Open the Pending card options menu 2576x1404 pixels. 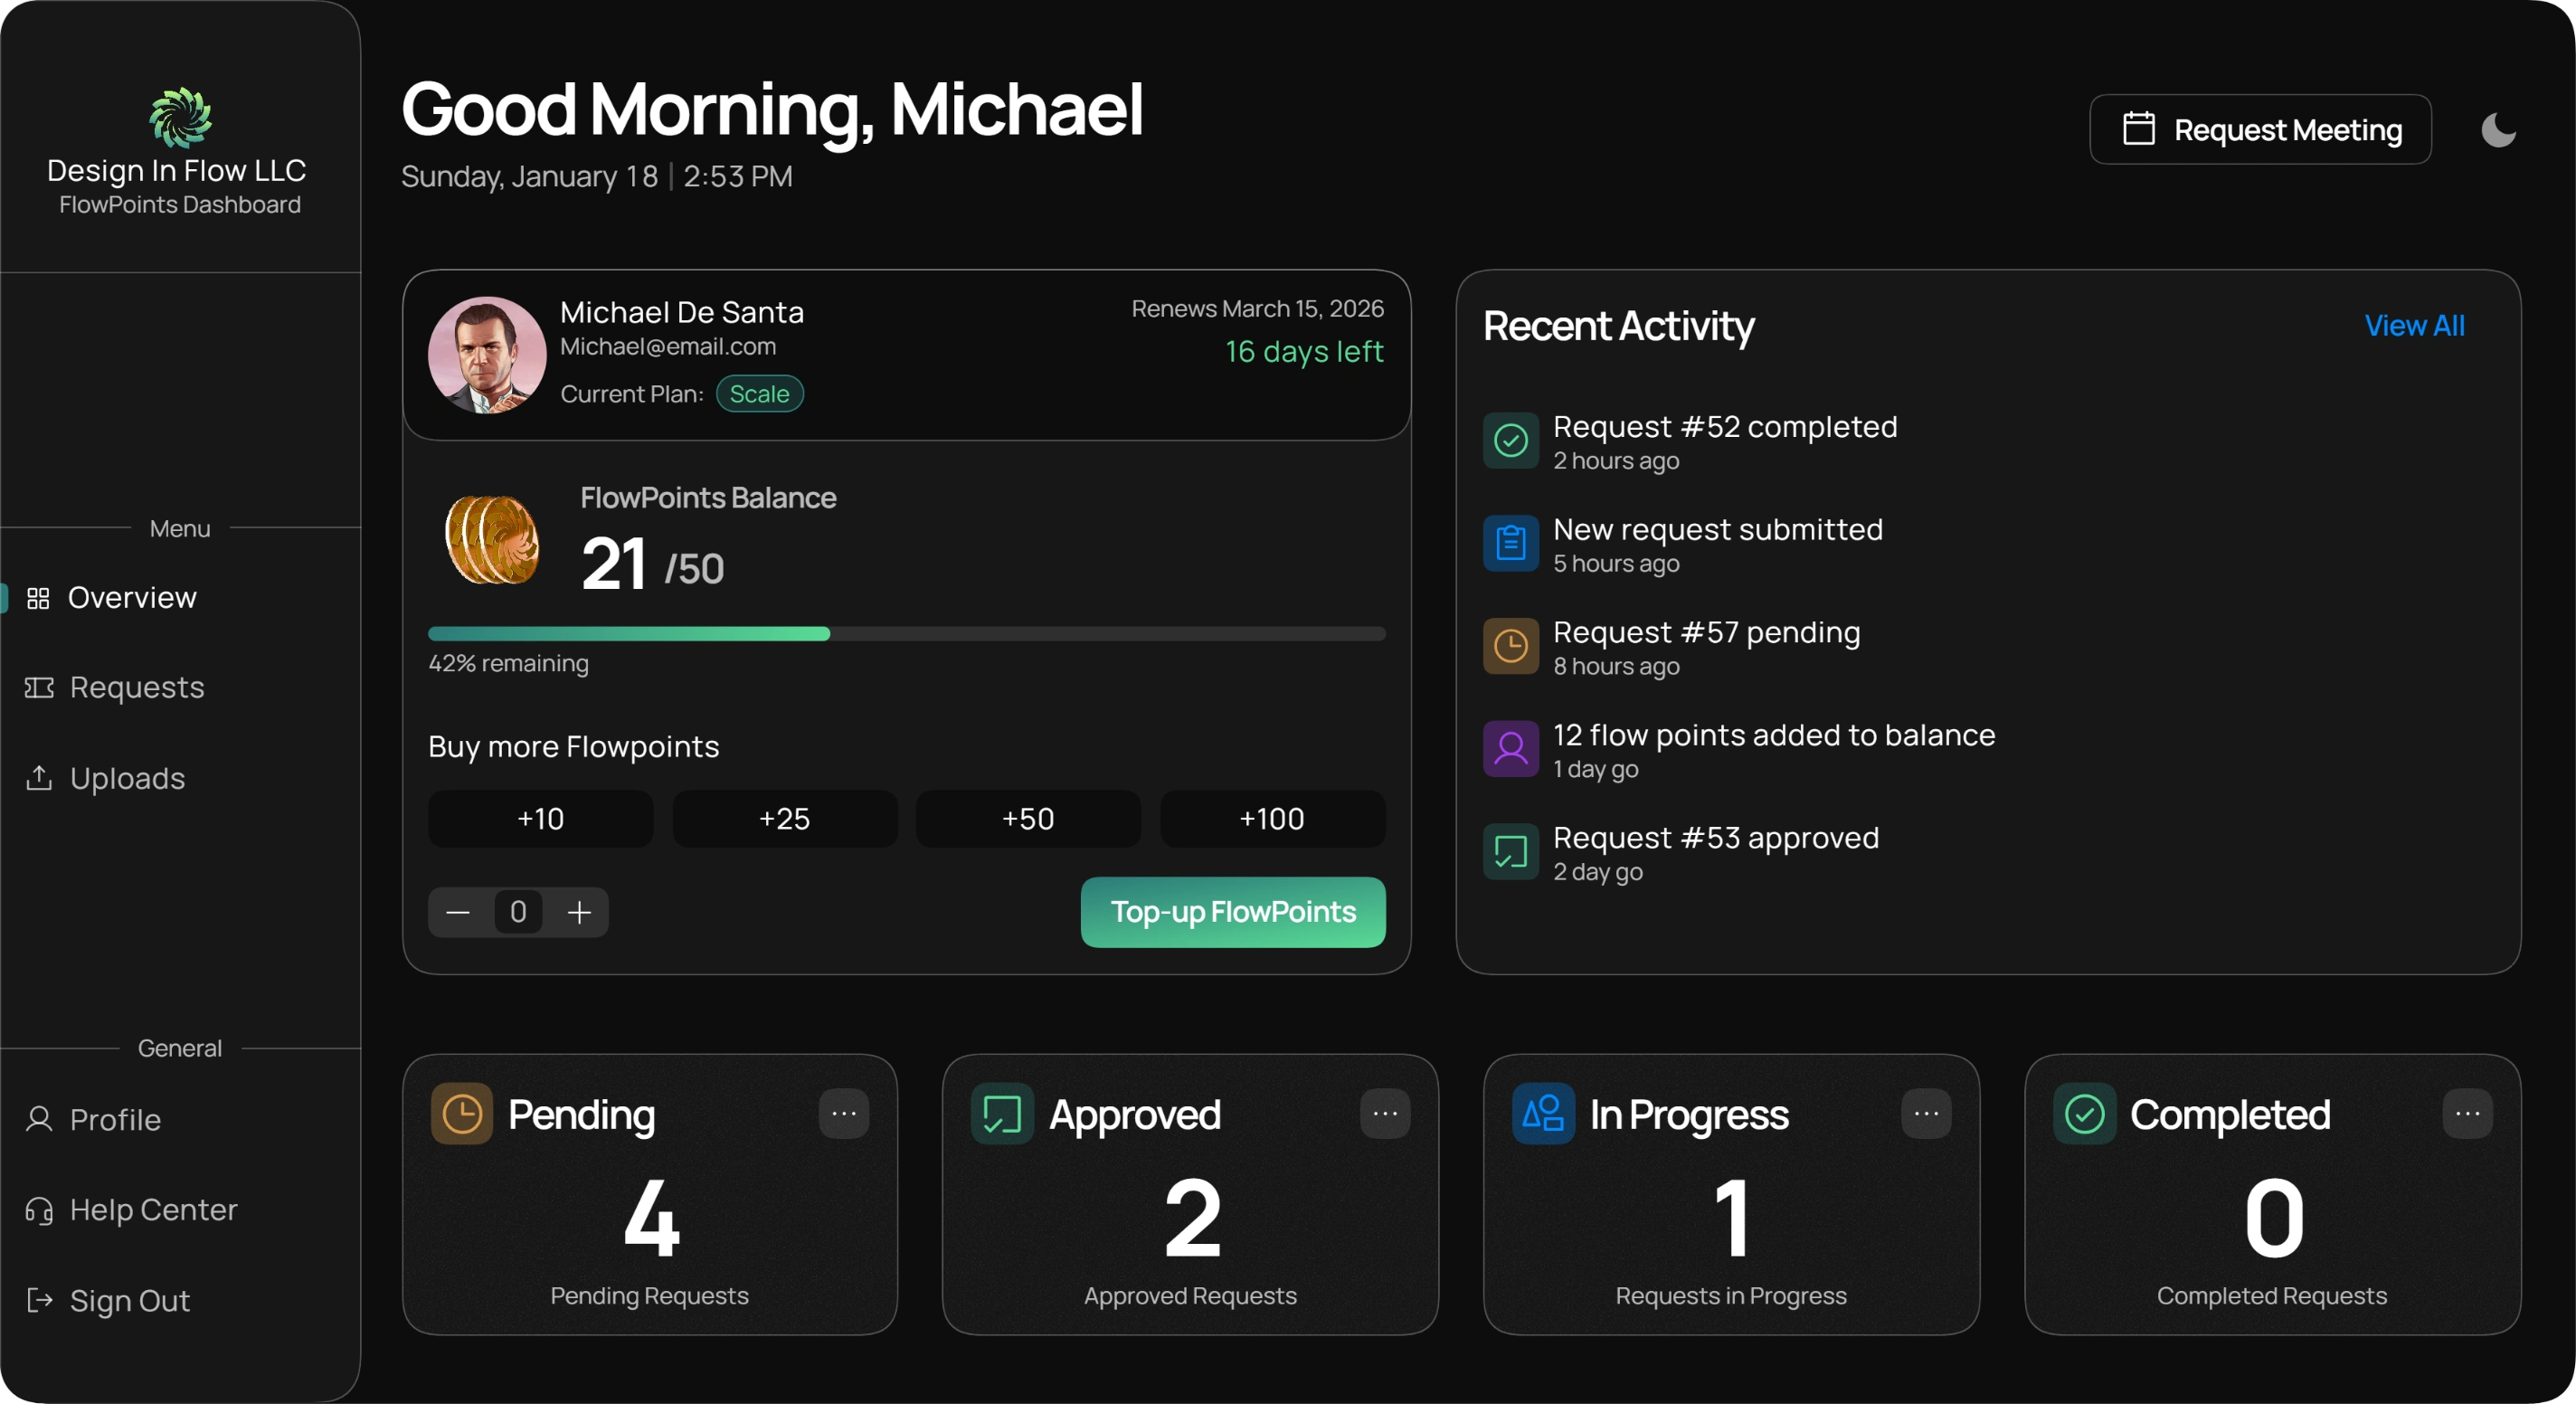pos(843,1113)
